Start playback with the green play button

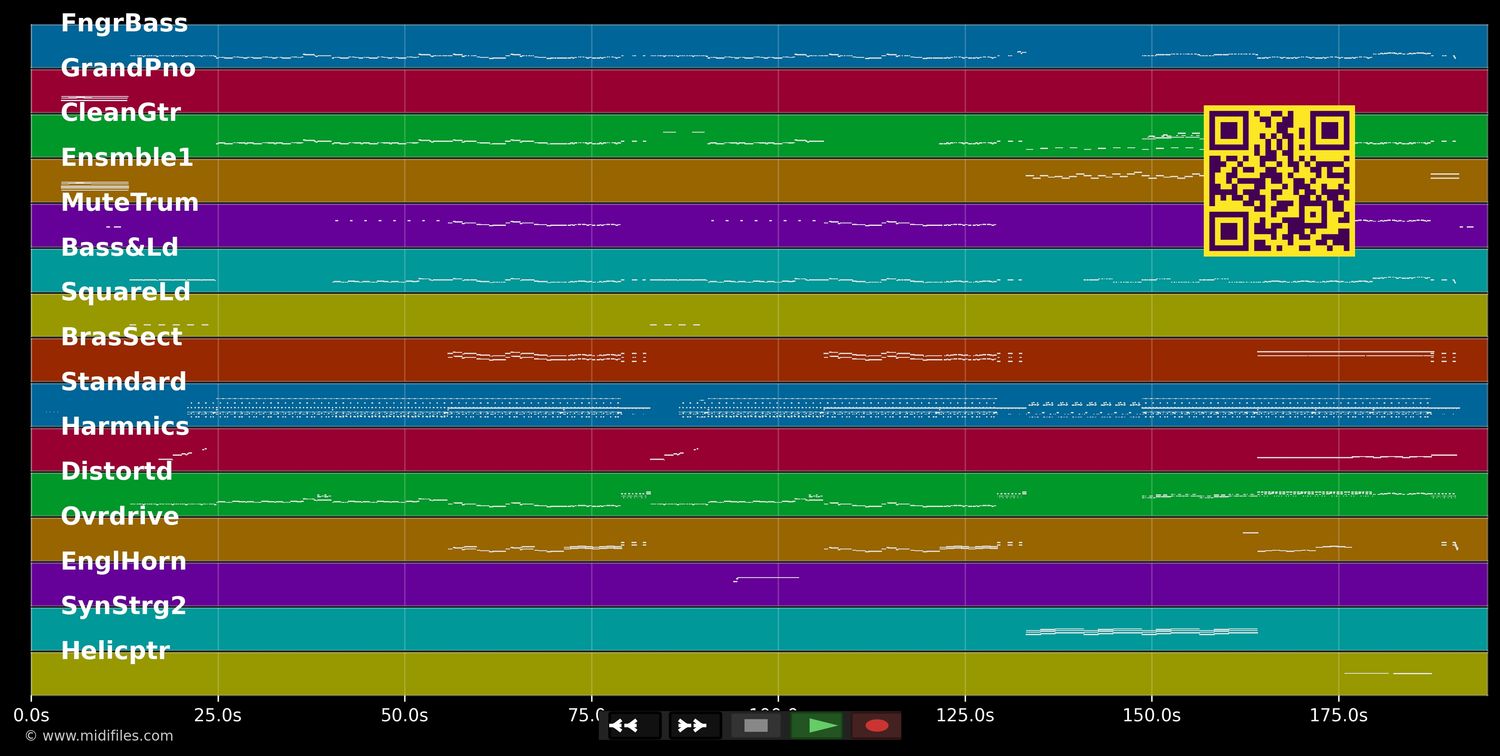(817, 726)
